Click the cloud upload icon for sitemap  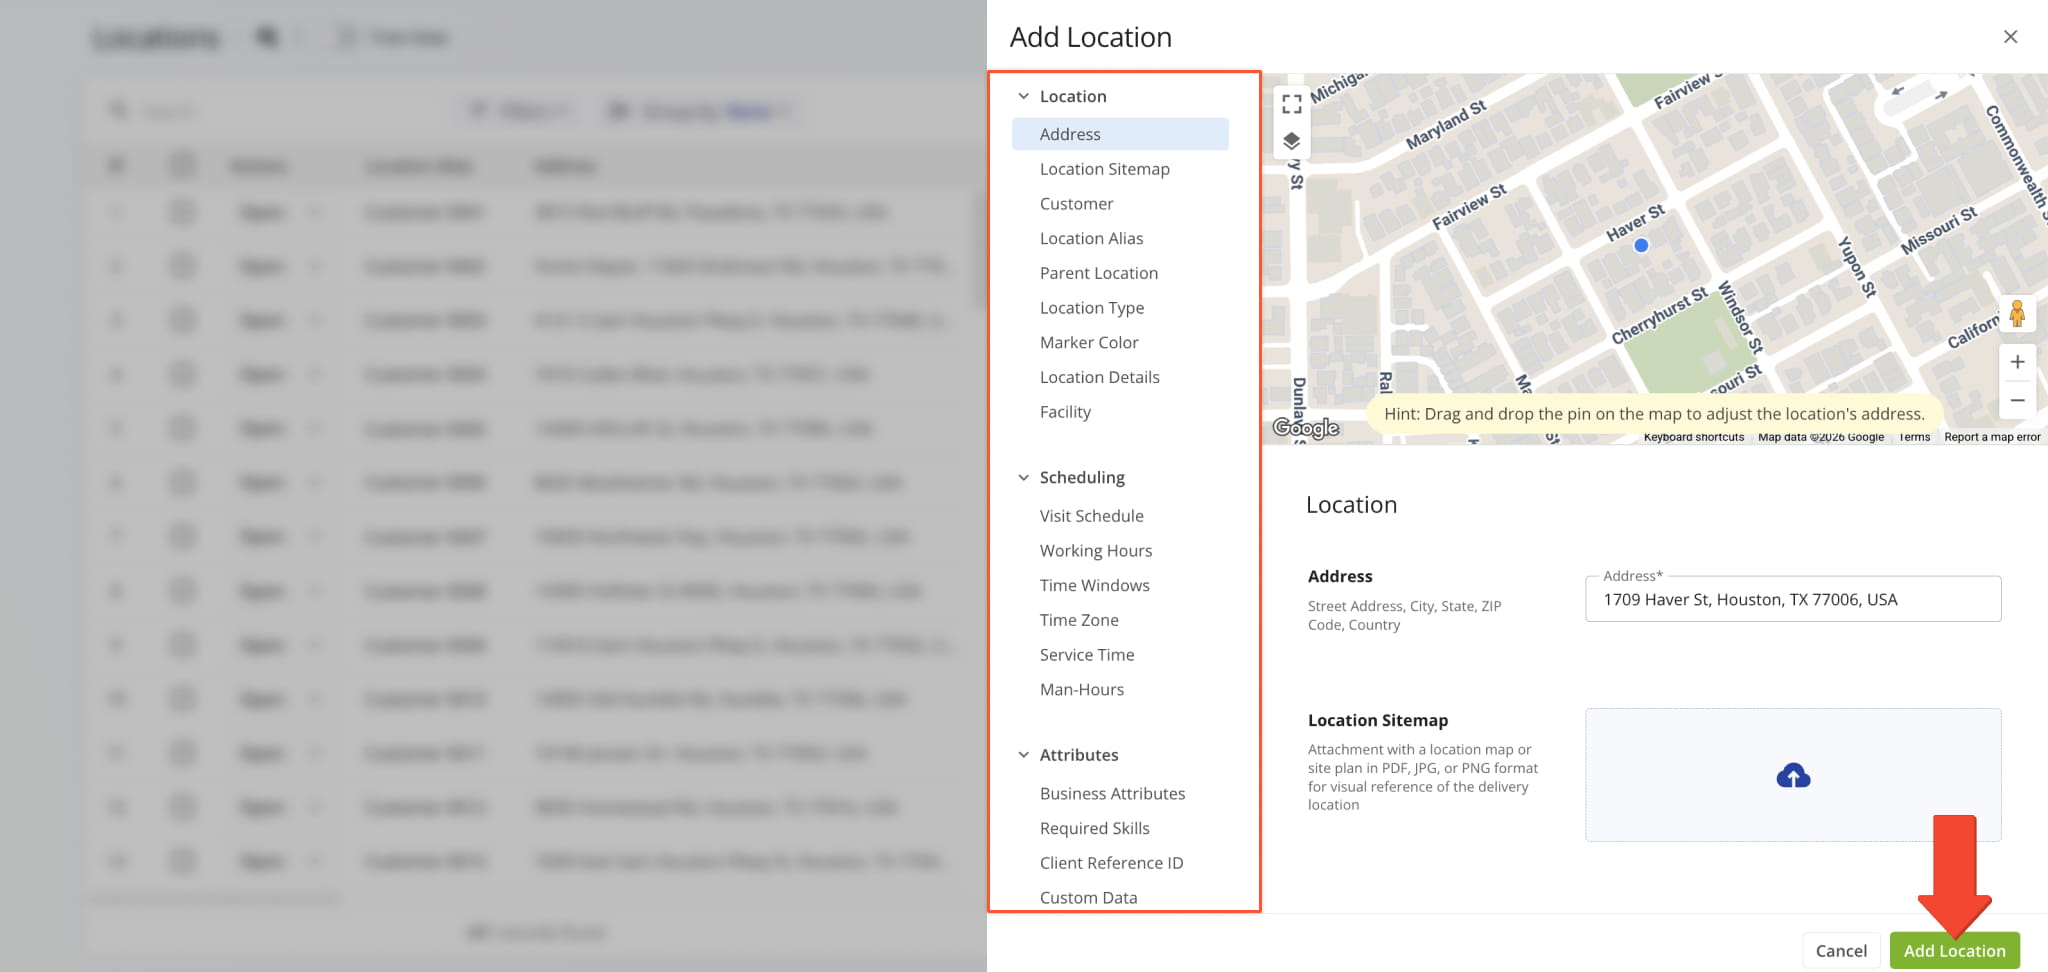[x=1792, y=776]
